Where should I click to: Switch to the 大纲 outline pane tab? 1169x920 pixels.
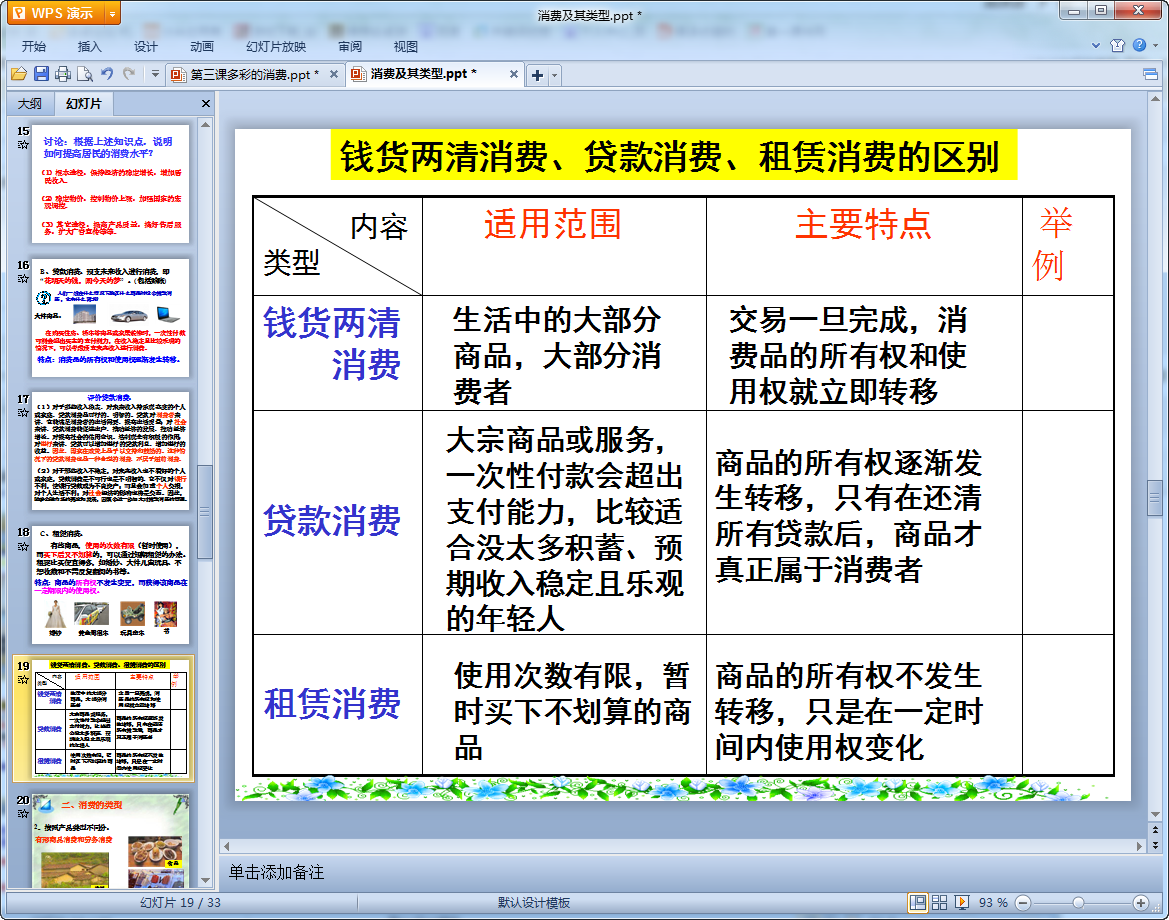[x=30, y=104]
